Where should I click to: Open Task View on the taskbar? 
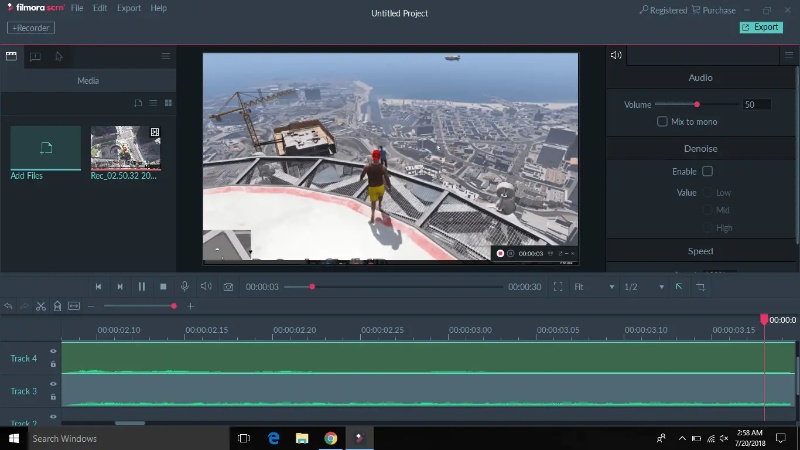[x=244, y=438]
